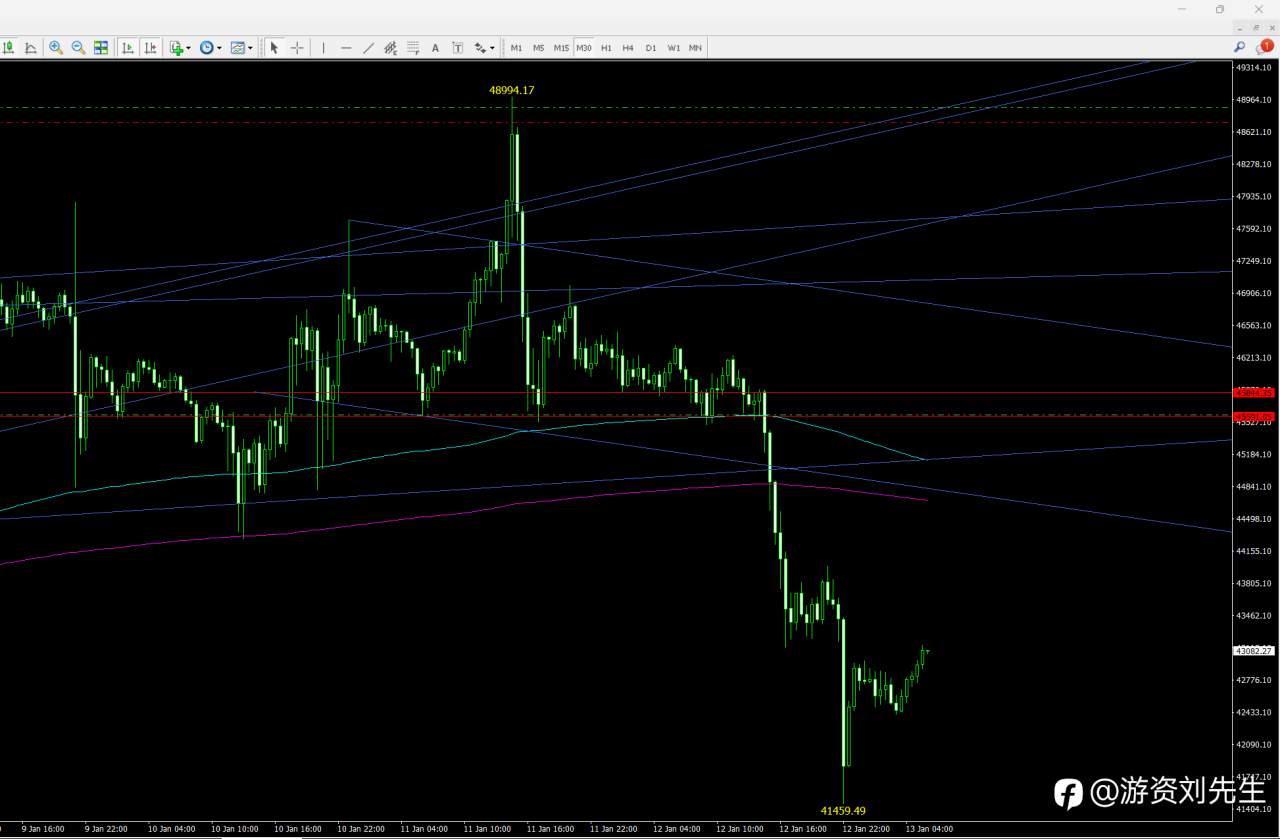Zoom out on the chart
1280x839 pixels.
click(78, 47)
